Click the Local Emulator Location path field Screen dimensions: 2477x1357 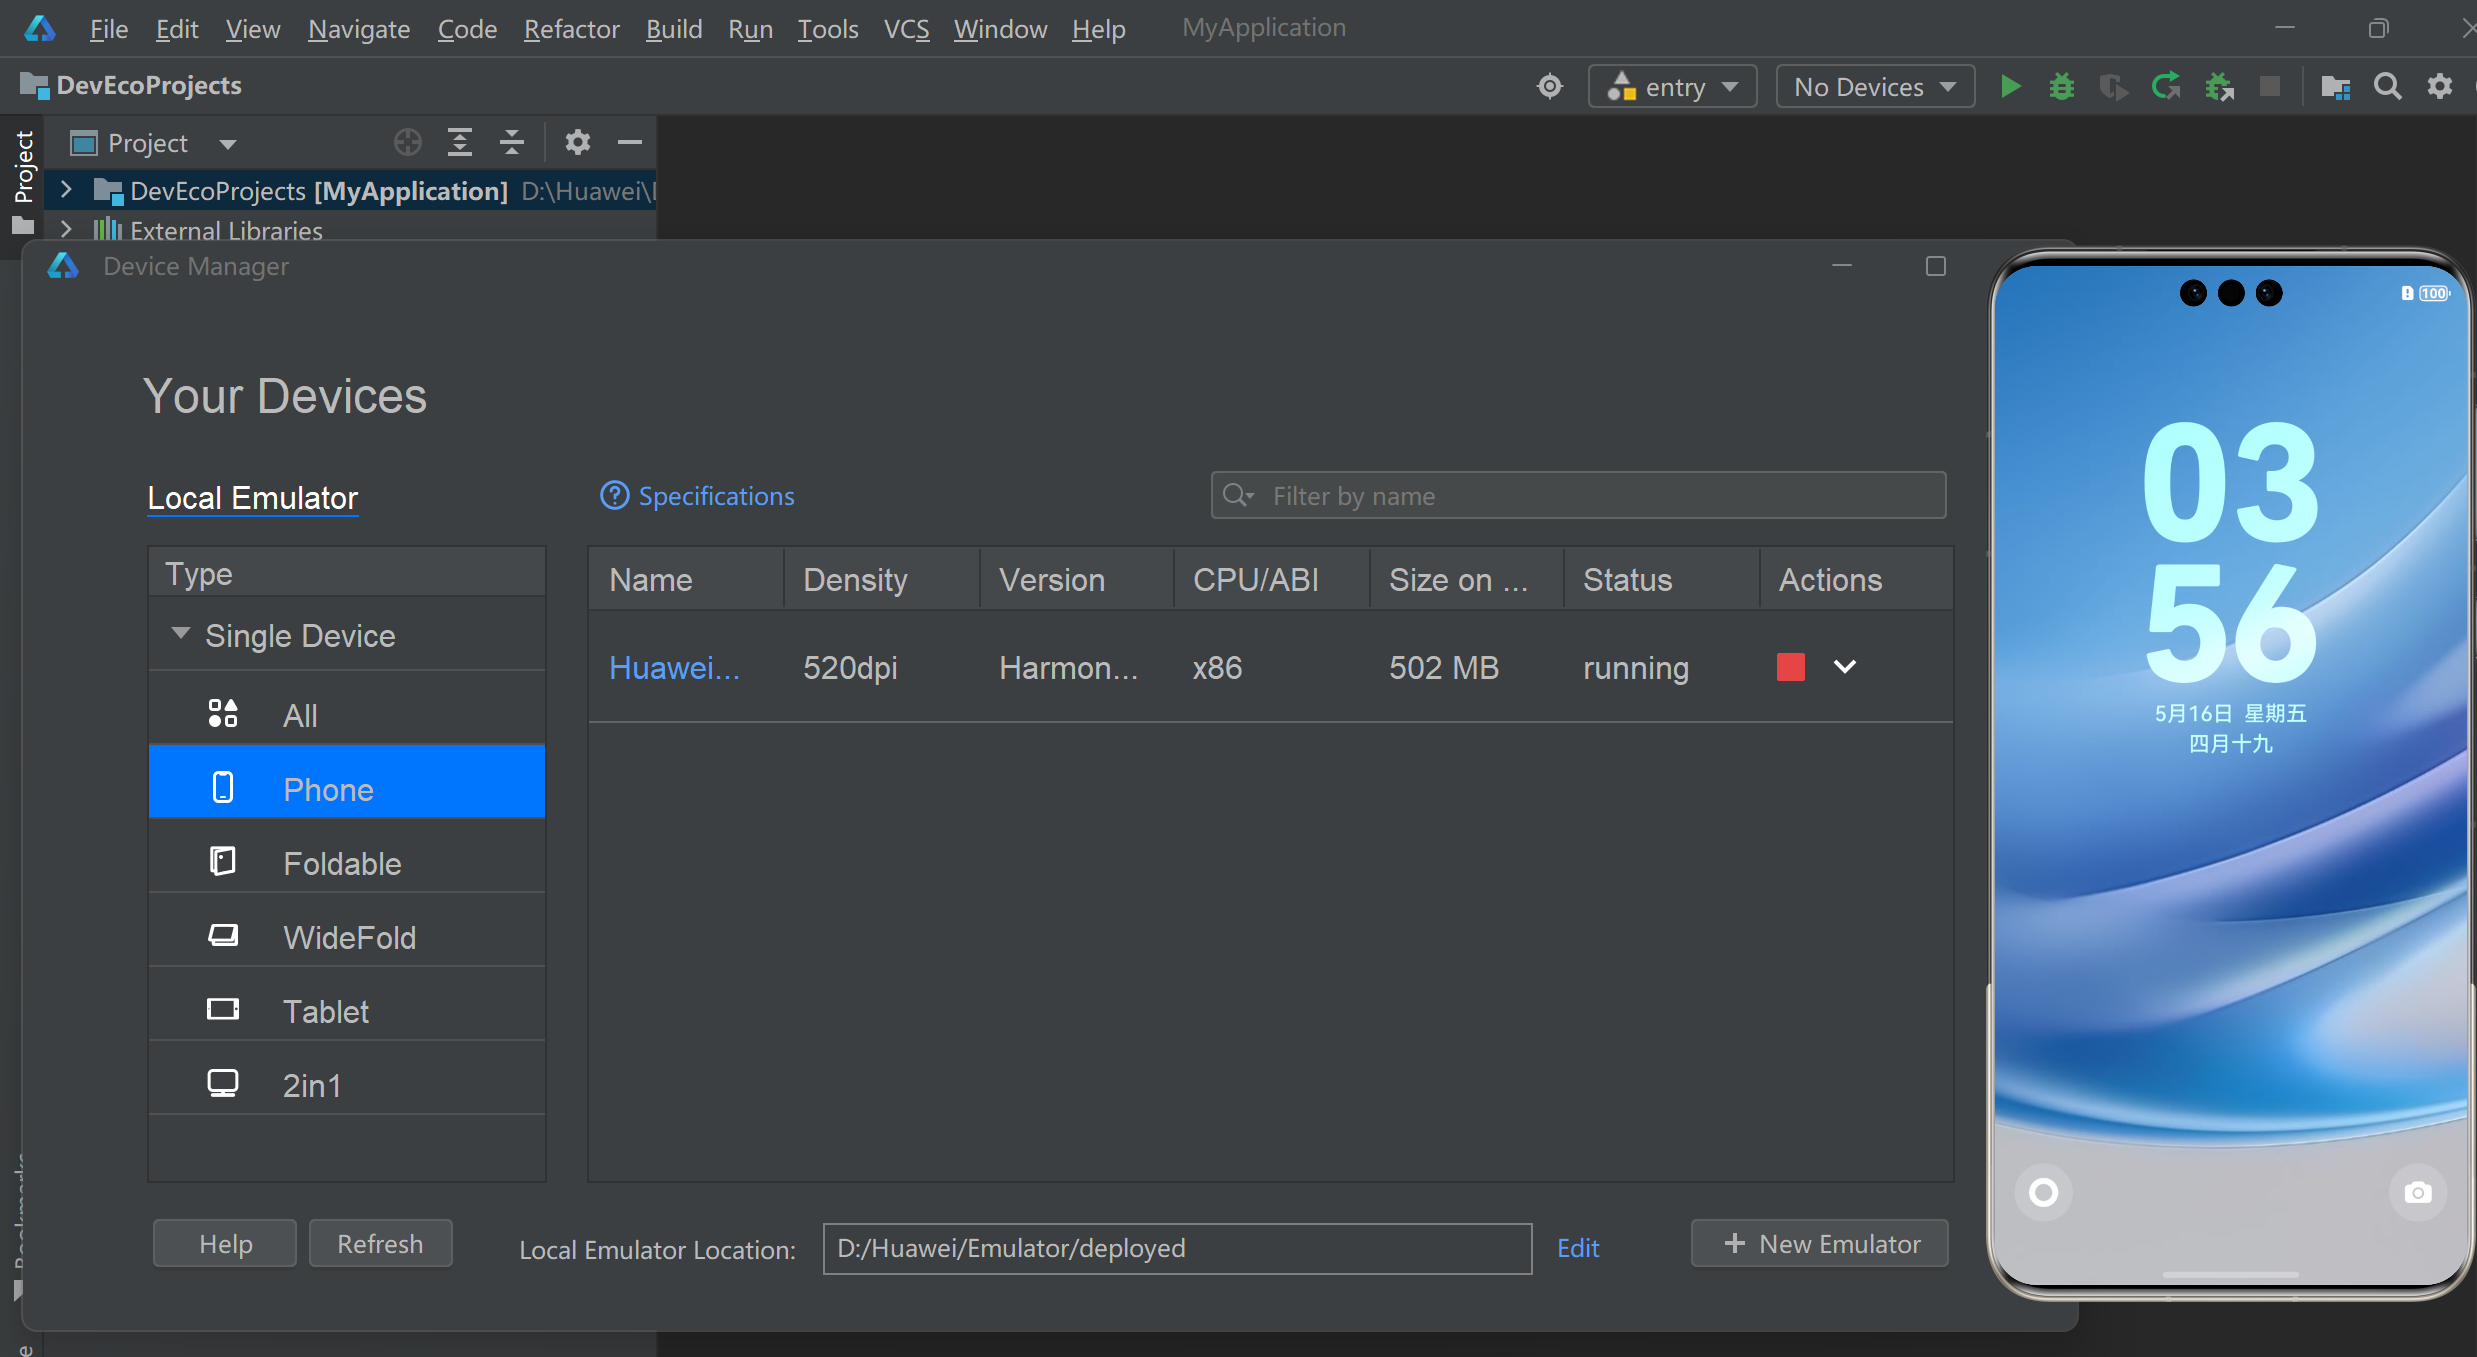(1177, 1248)
